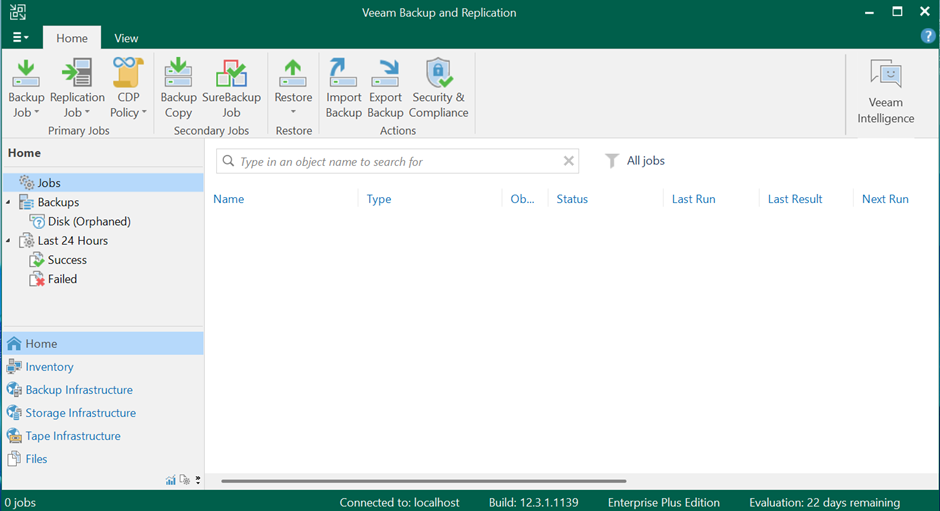Click first small icon in navigation pane footer
940x511 pixels.
(171, 480)
